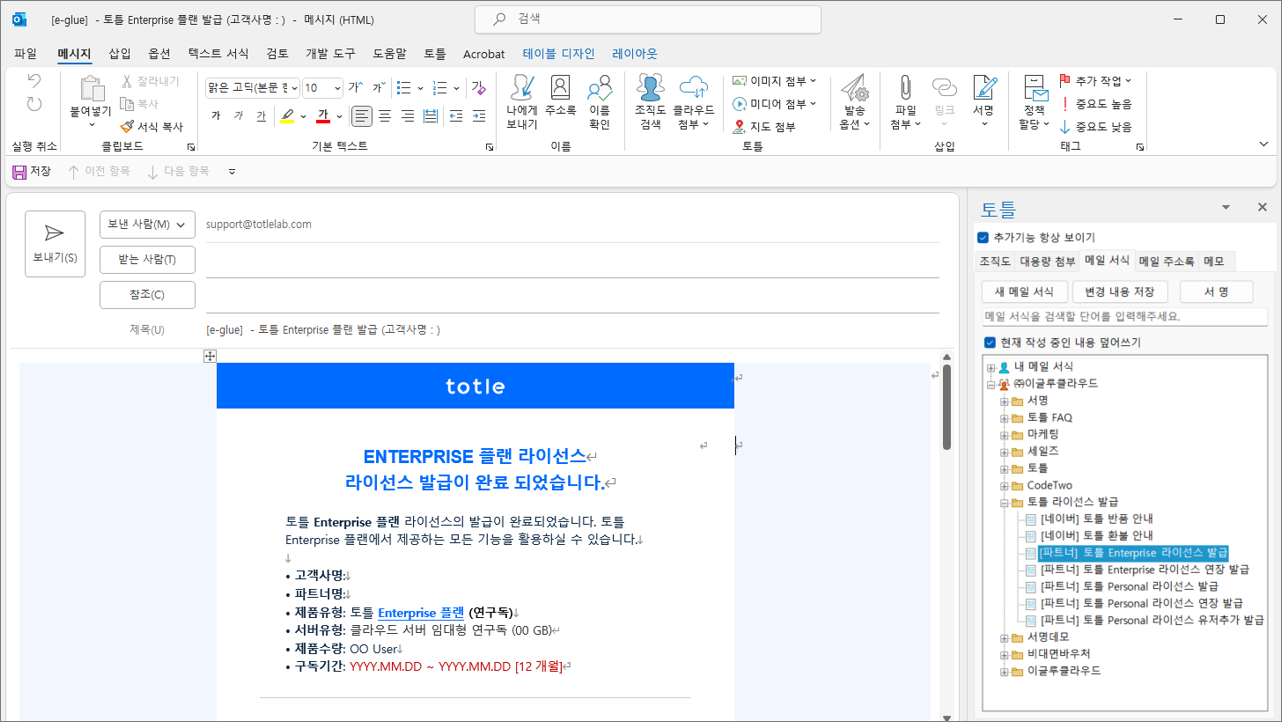Clear all formatting with the eraser icon
The width and height of the screenshot is (1282, 722).
tap(479, 88)
